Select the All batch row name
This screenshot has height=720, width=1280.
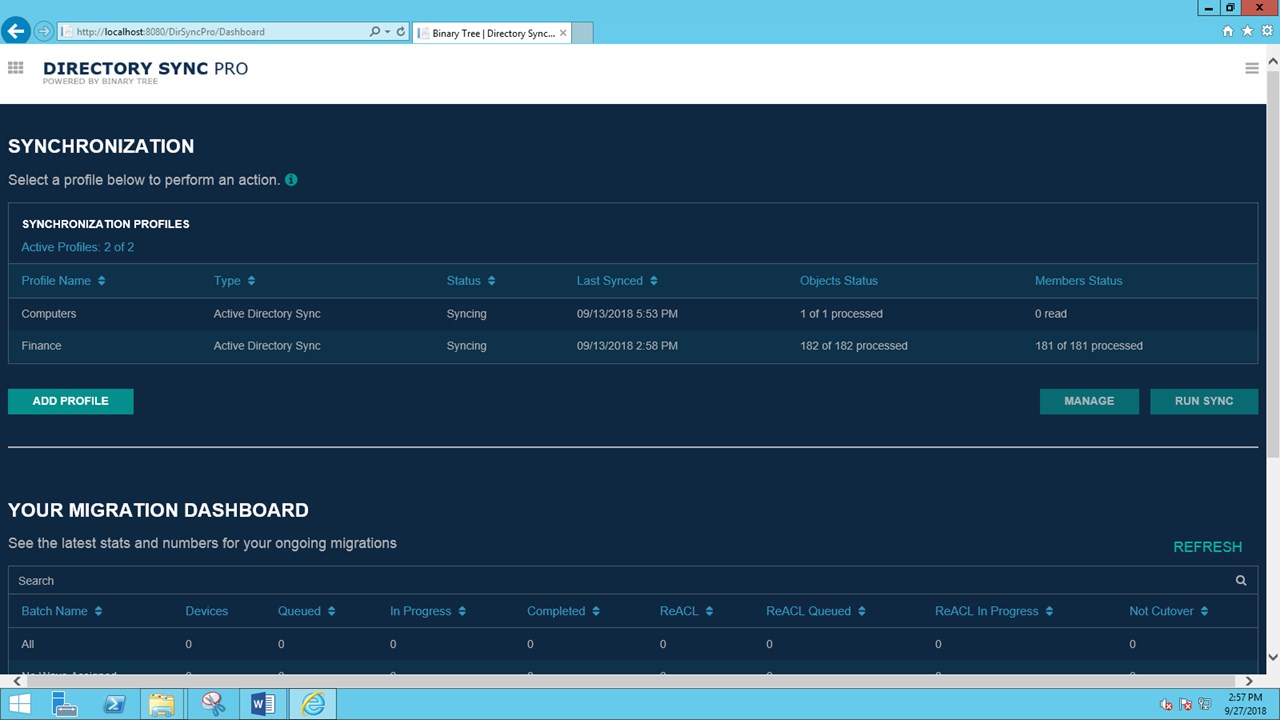(x=28, y=644)
